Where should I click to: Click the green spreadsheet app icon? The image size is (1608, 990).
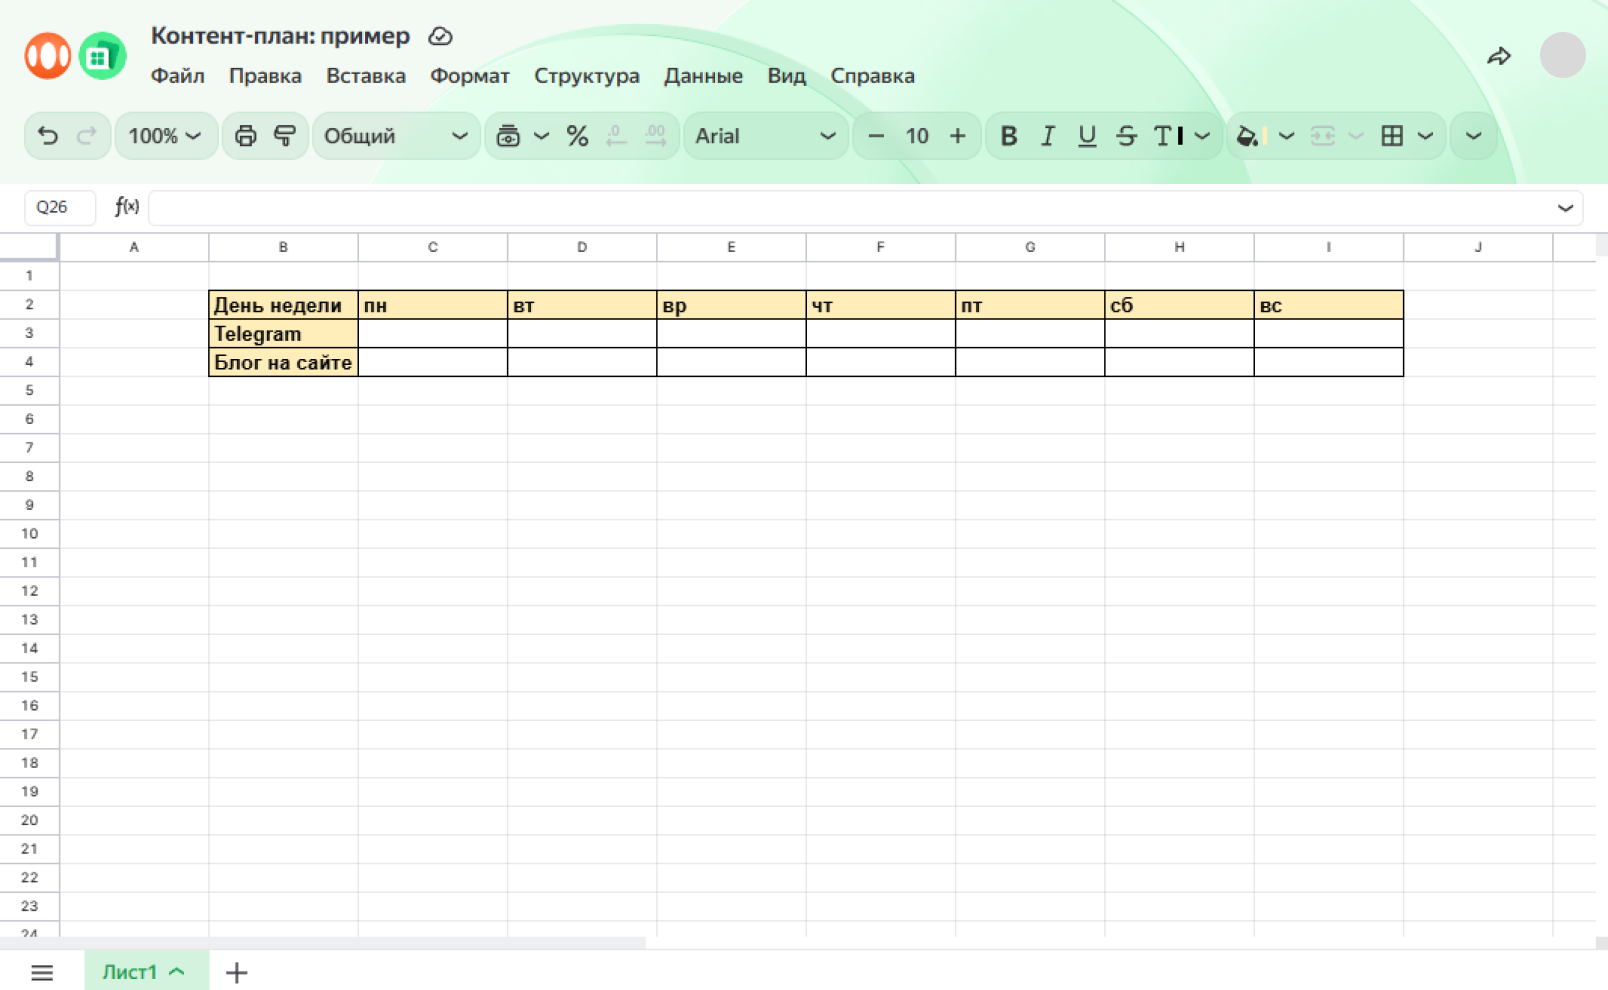click(102, 56)
